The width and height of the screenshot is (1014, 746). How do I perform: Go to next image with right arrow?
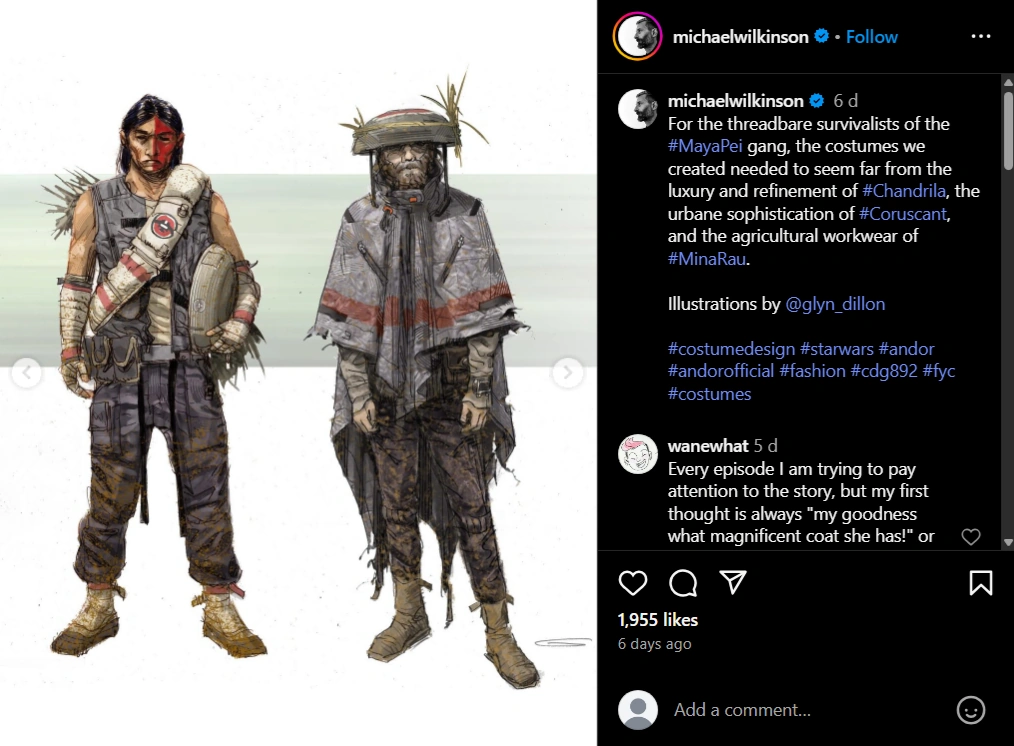coord(567,372)
